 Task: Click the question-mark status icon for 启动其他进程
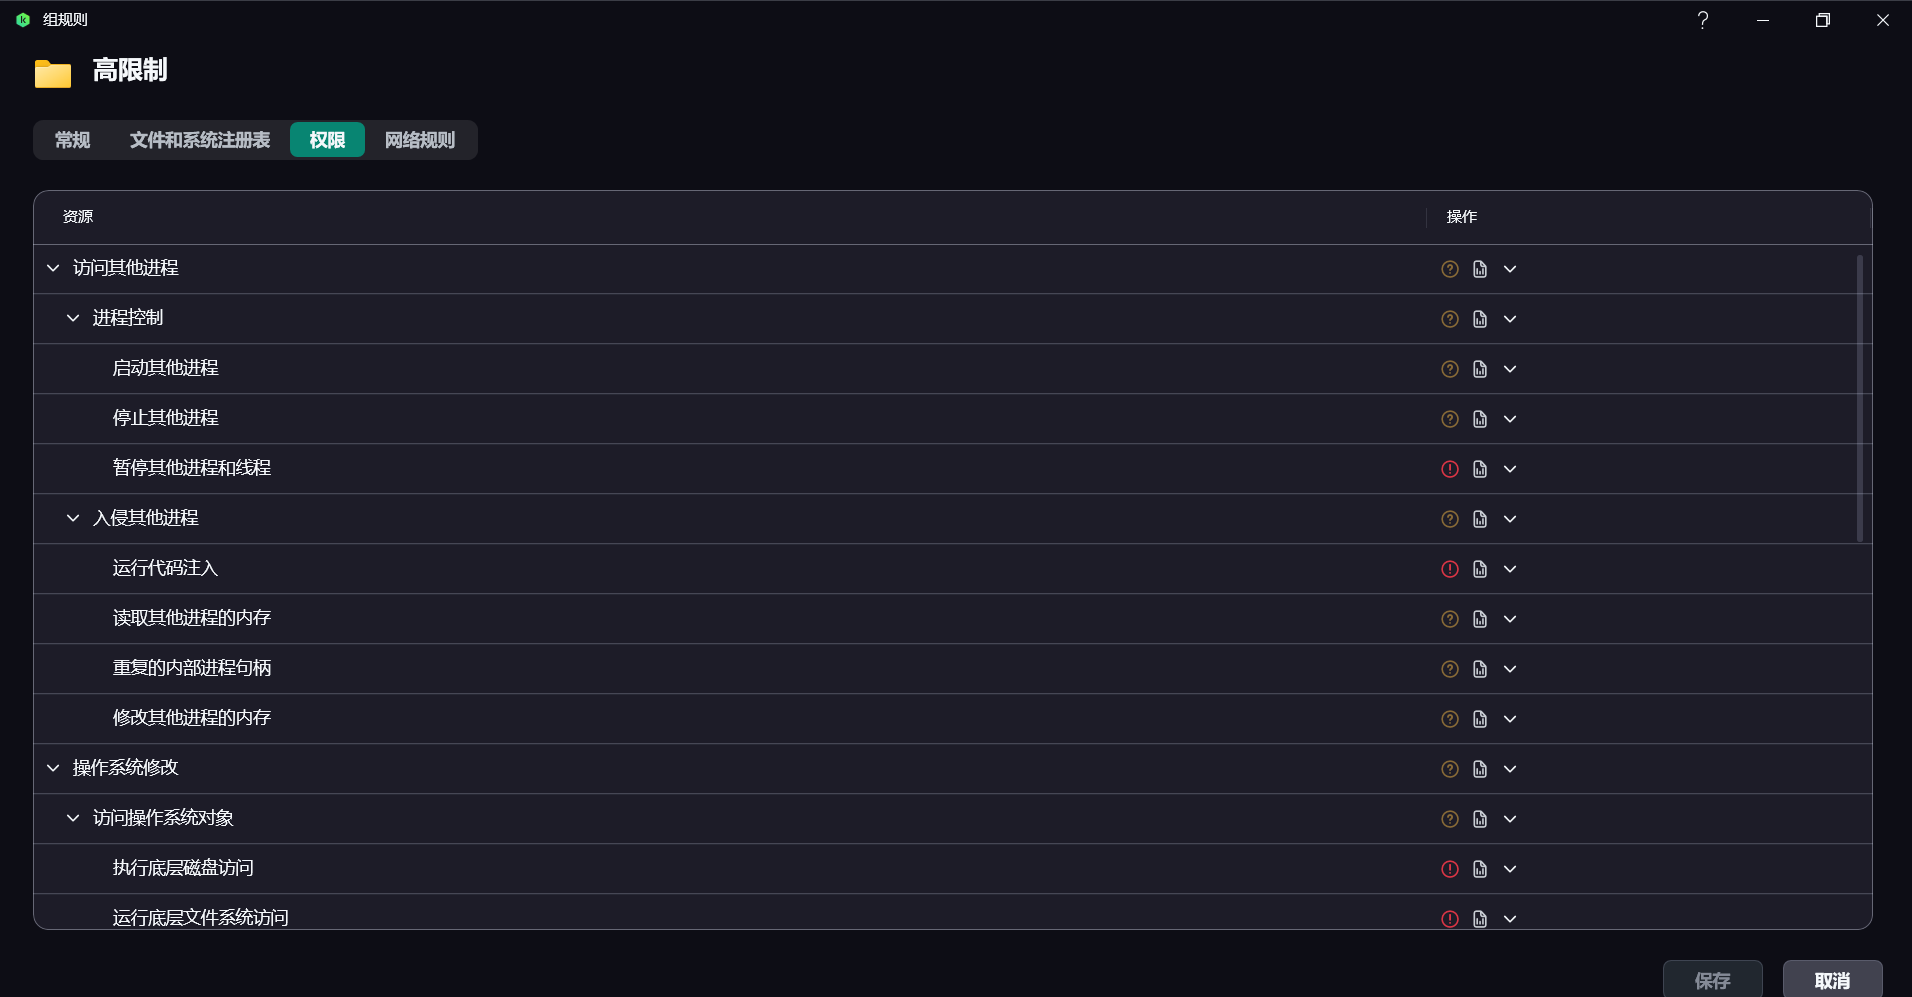pos(1449,369)
